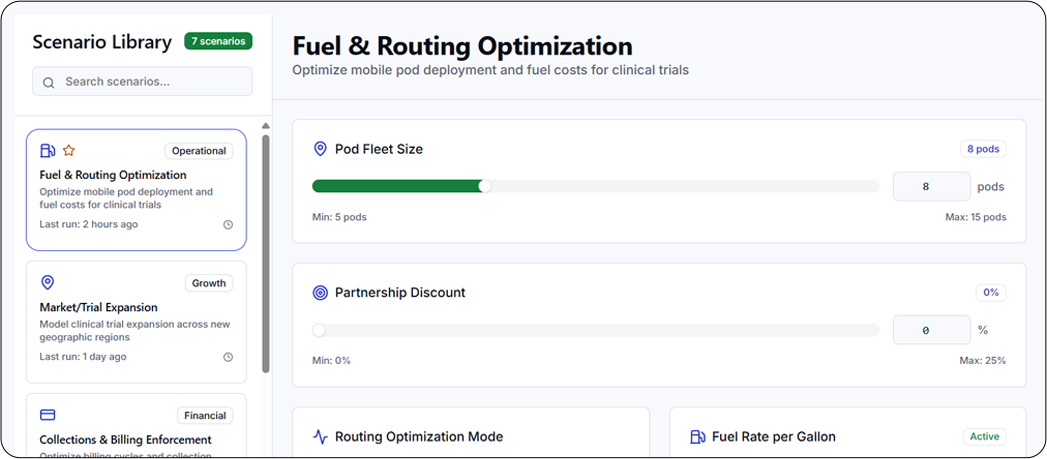The height and width of the screenshot is (459, 1047).
Task: Click the magnifier icon in the search box
Action: coord(49,82)
